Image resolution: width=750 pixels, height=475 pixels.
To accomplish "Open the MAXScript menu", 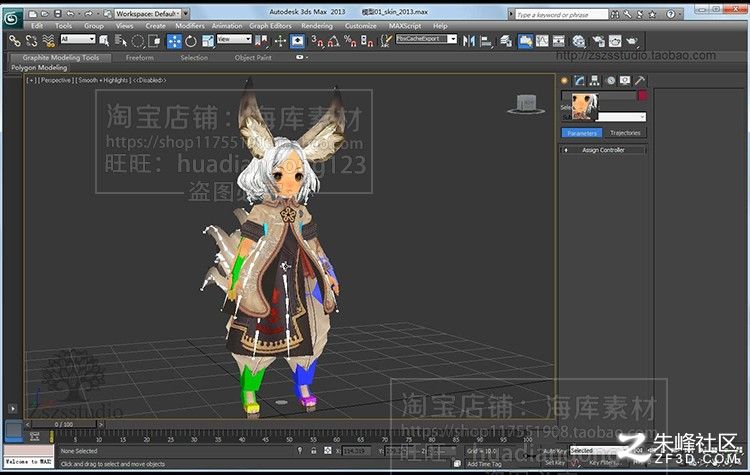I will (x=405, y=26).
